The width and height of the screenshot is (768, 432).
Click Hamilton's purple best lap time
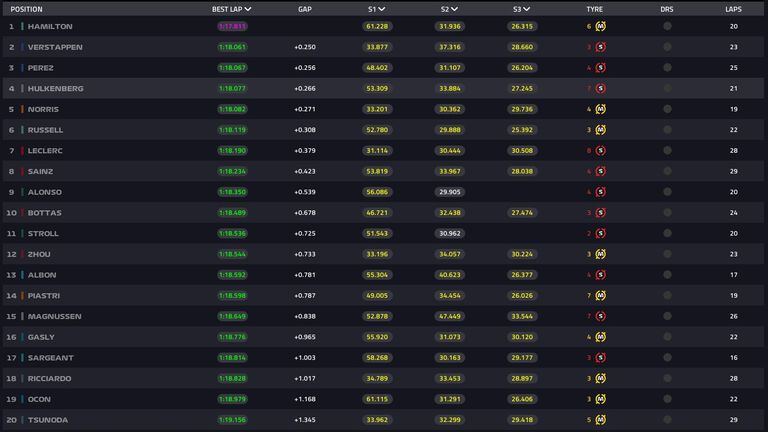click(232, 26)
